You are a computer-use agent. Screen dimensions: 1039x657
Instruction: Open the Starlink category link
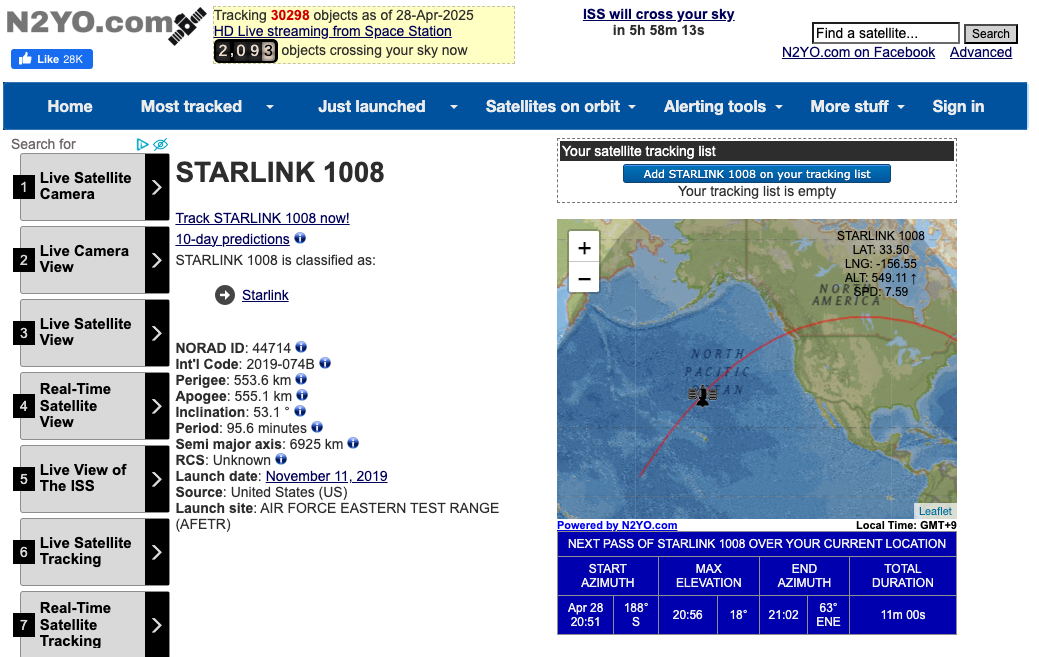click(265, 295)
